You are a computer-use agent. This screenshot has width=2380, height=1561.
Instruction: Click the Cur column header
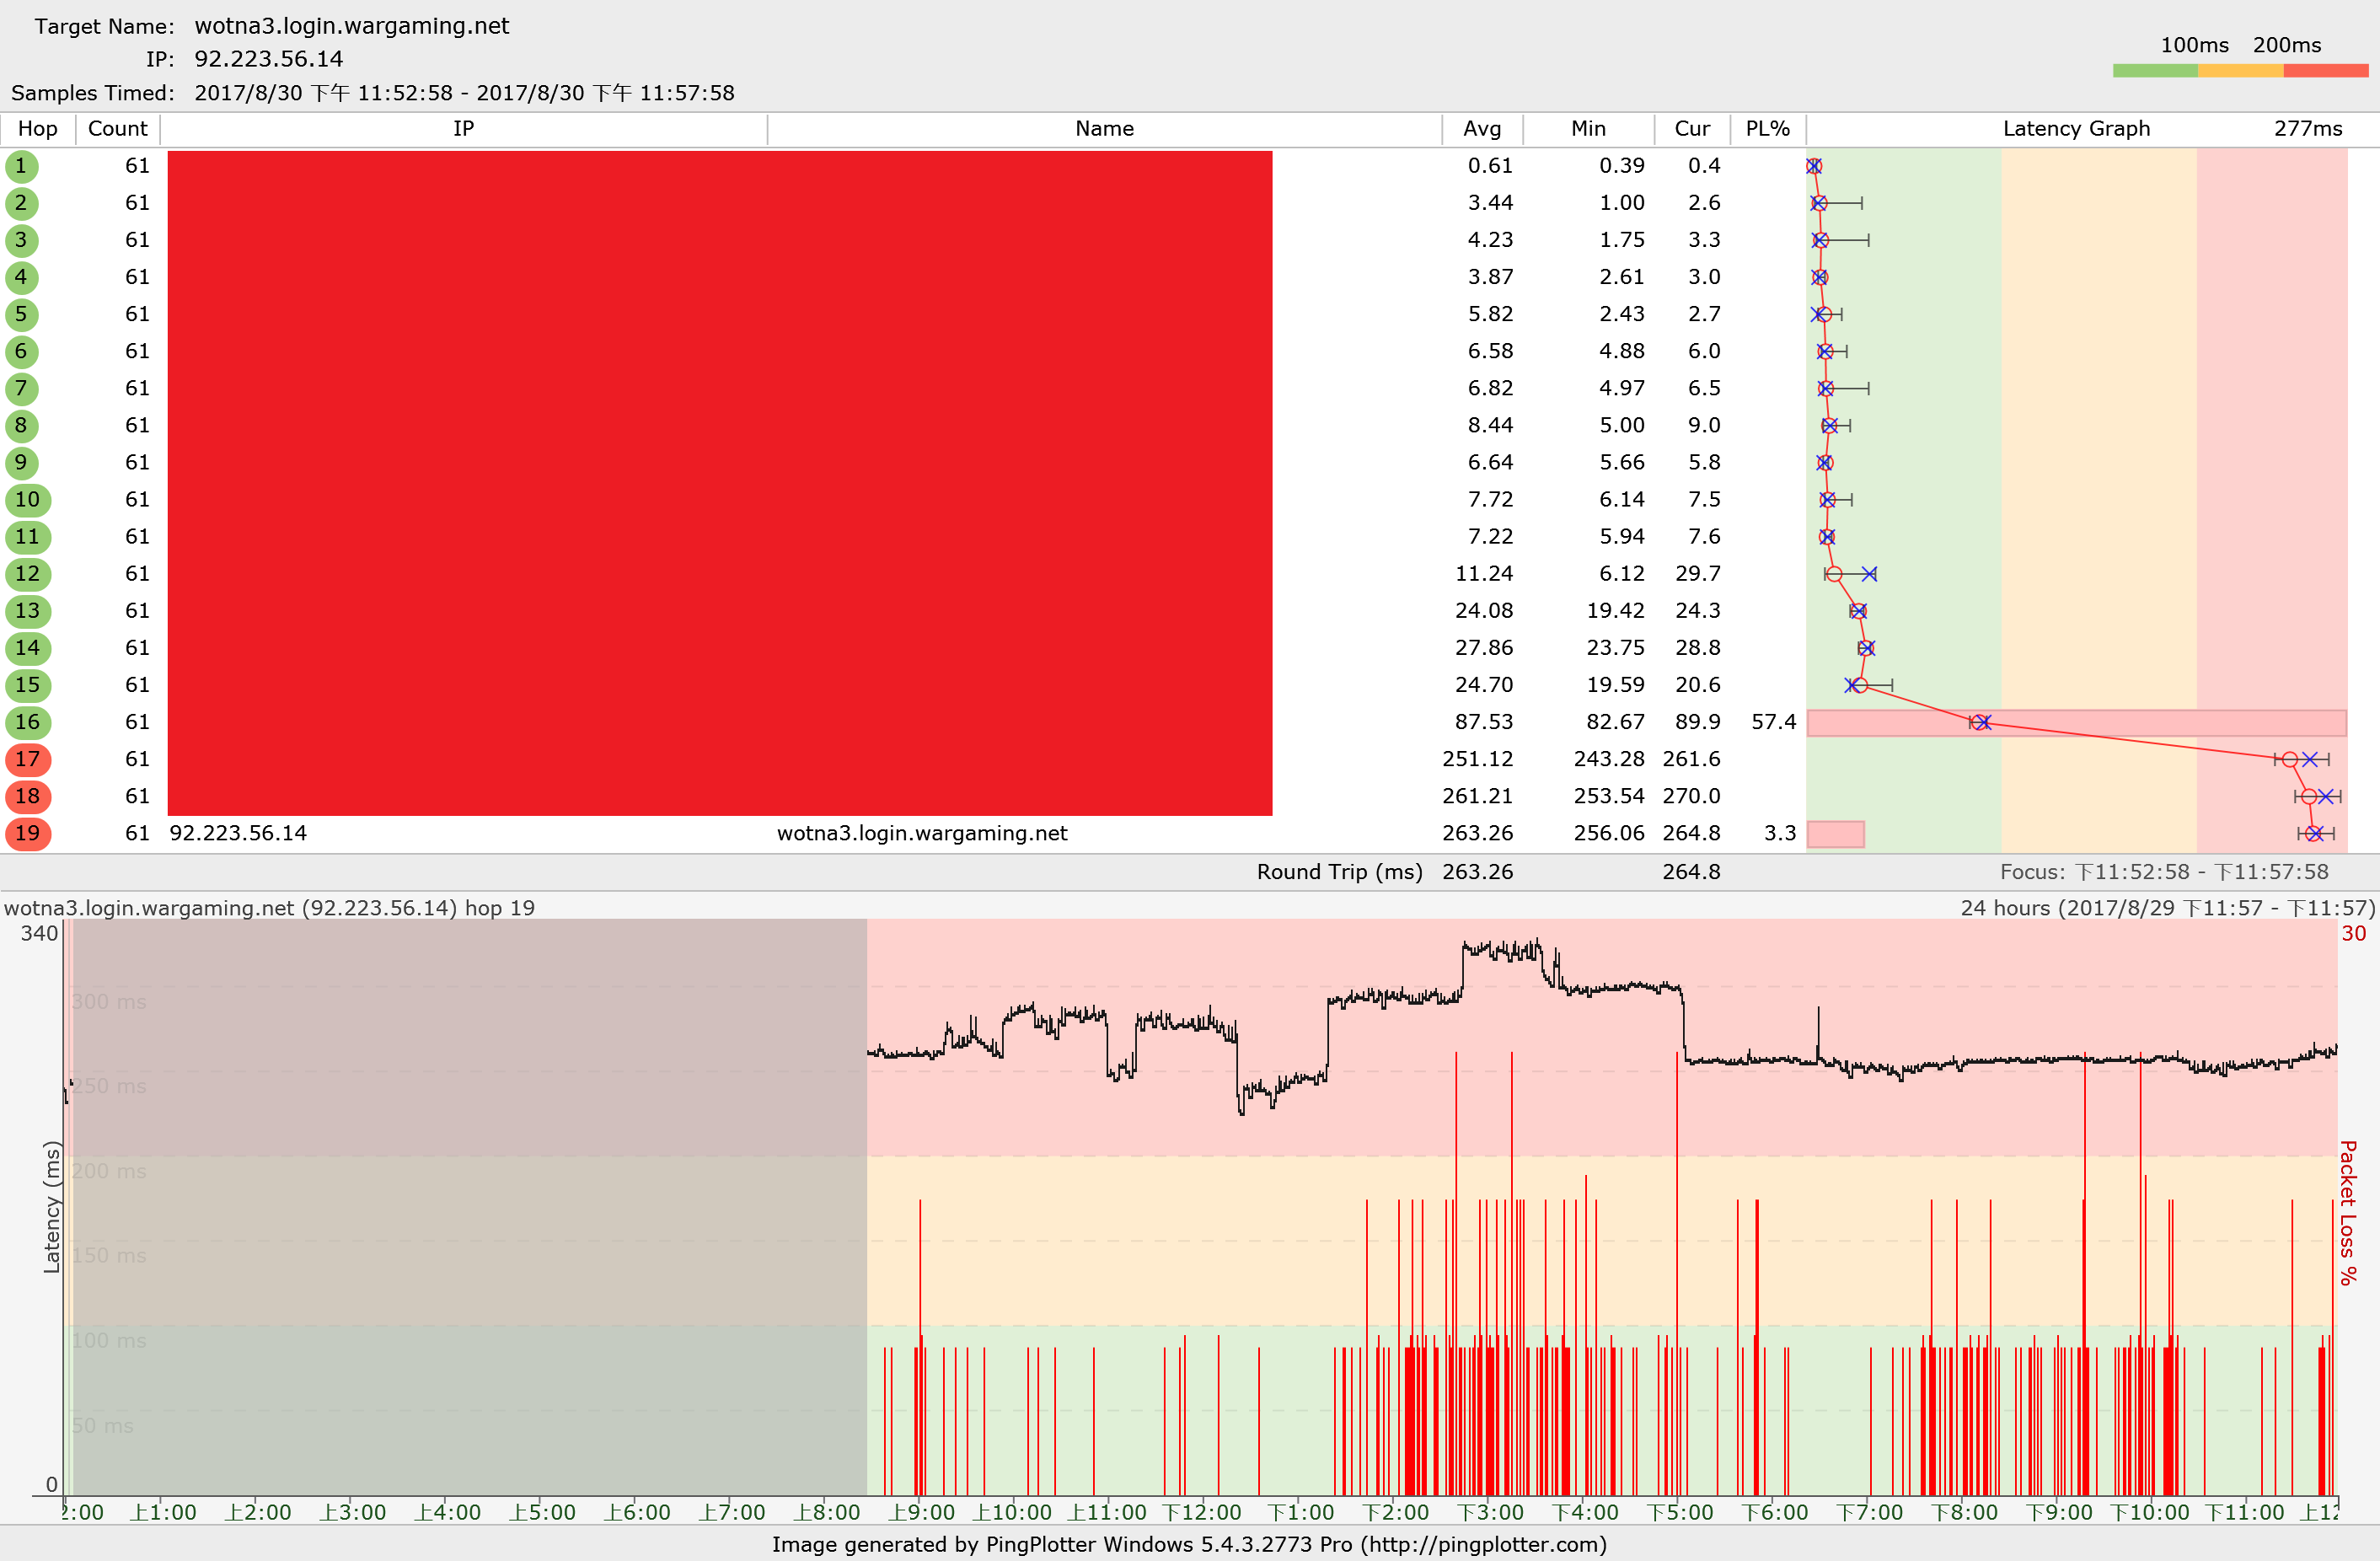point(1692,129)
